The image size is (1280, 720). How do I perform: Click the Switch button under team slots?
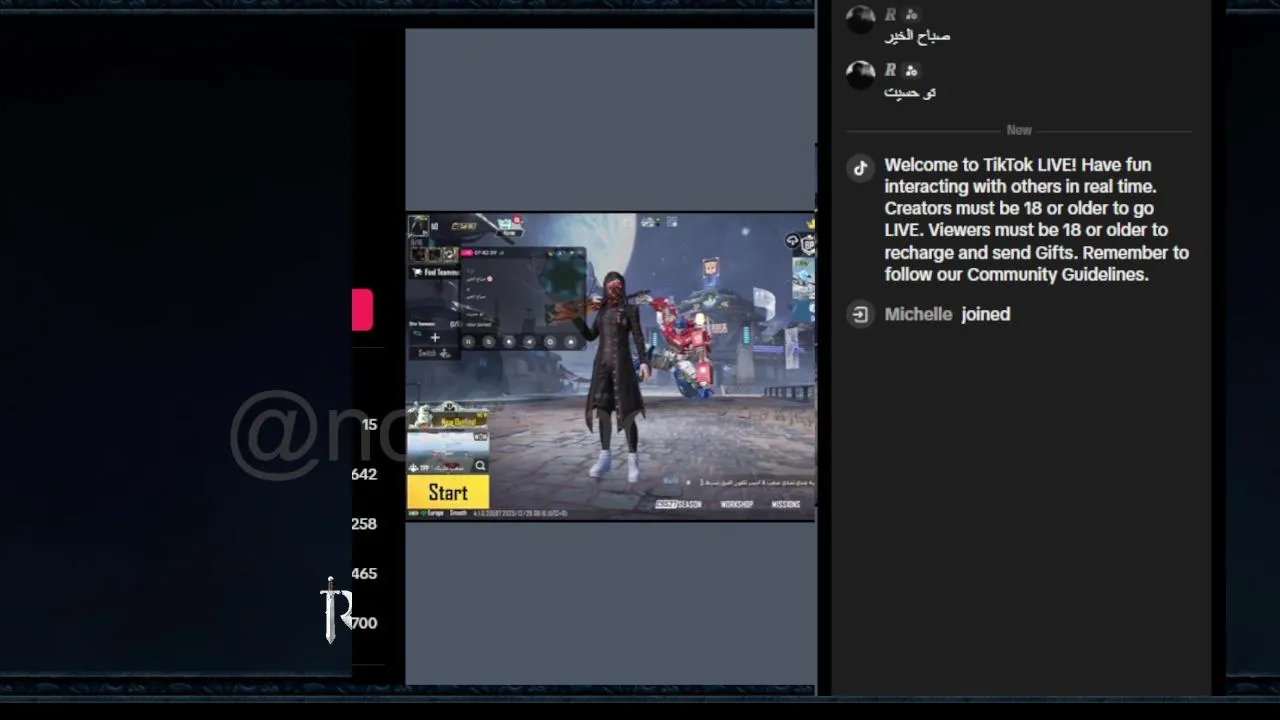click(432, 353)
